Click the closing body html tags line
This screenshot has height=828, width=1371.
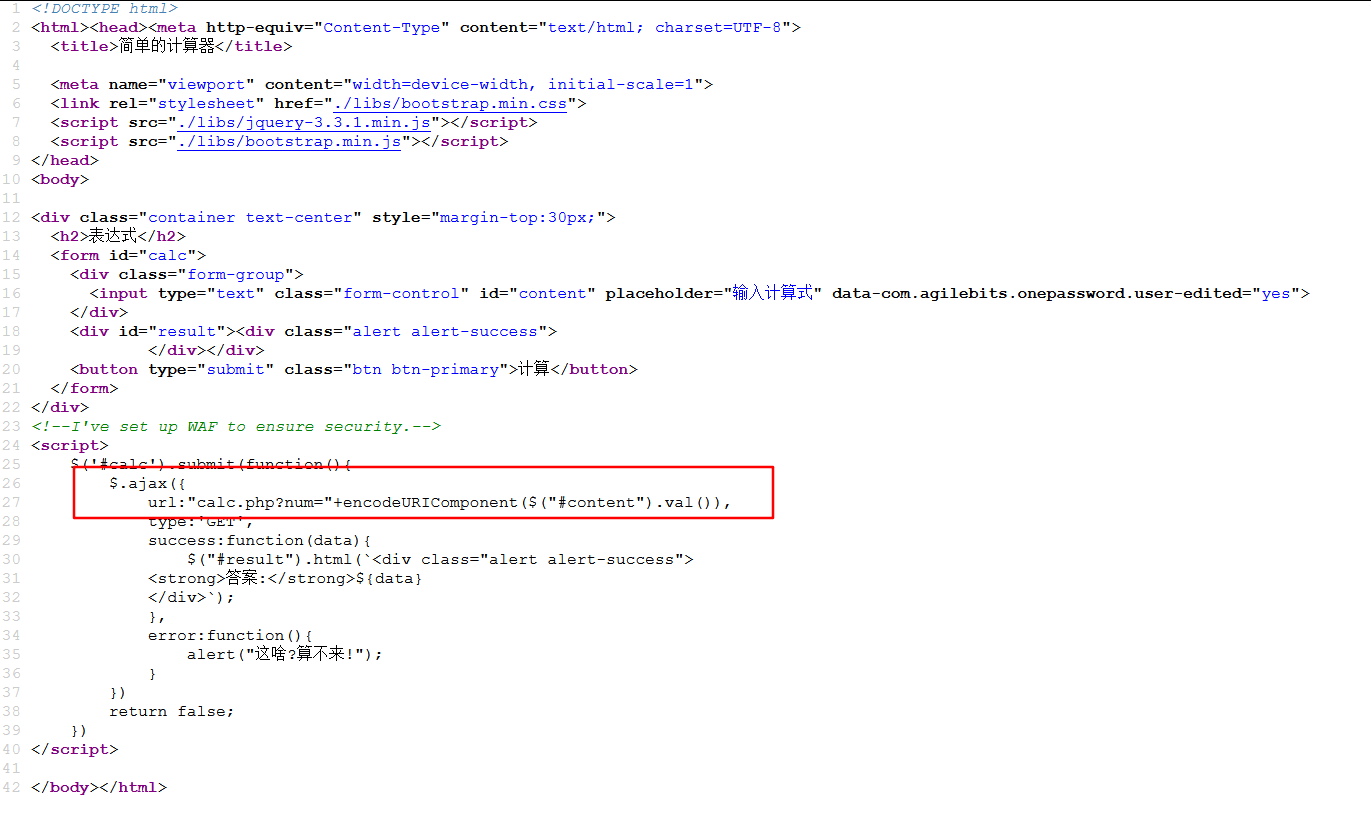point(99,787)
